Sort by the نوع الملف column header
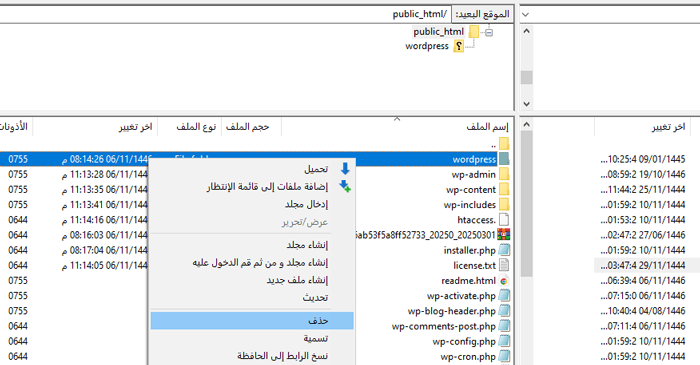This screenshot has width=700, height=365. click(x=190, y=127)
